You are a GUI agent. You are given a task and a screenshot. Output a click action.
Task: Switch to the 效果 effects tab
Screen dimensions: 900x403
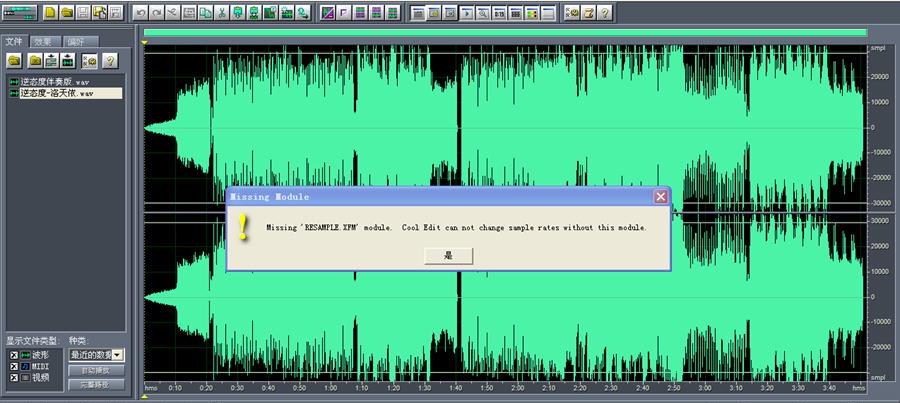coord(45,41)
